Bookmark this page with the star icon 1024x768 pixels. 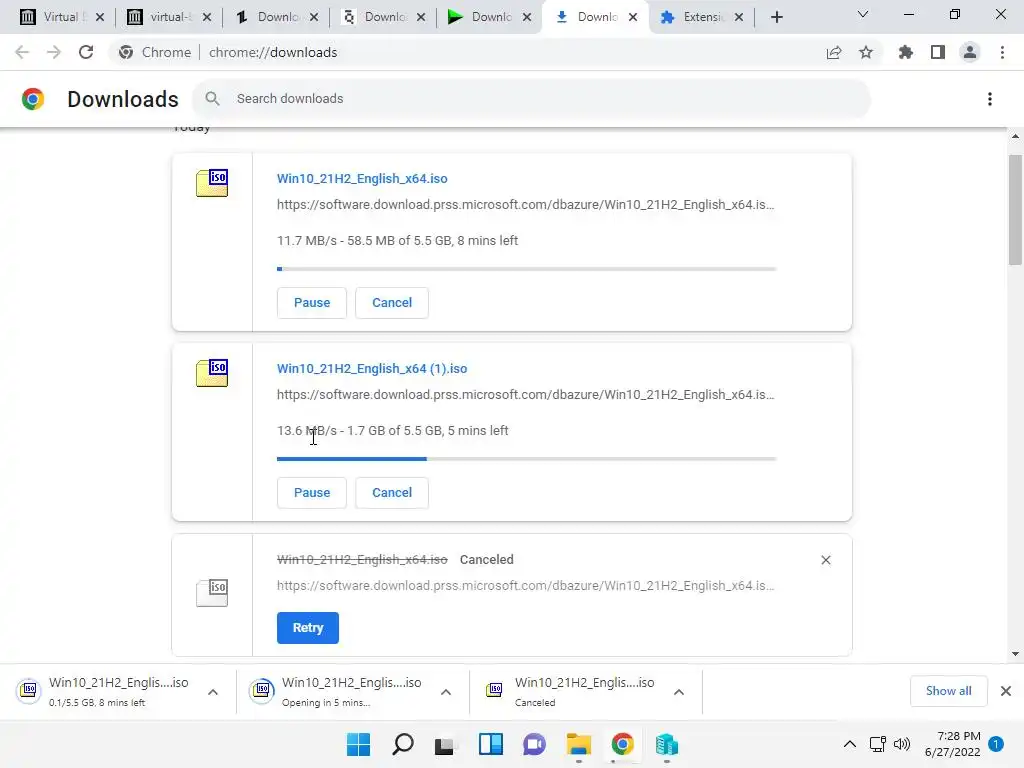866,52
